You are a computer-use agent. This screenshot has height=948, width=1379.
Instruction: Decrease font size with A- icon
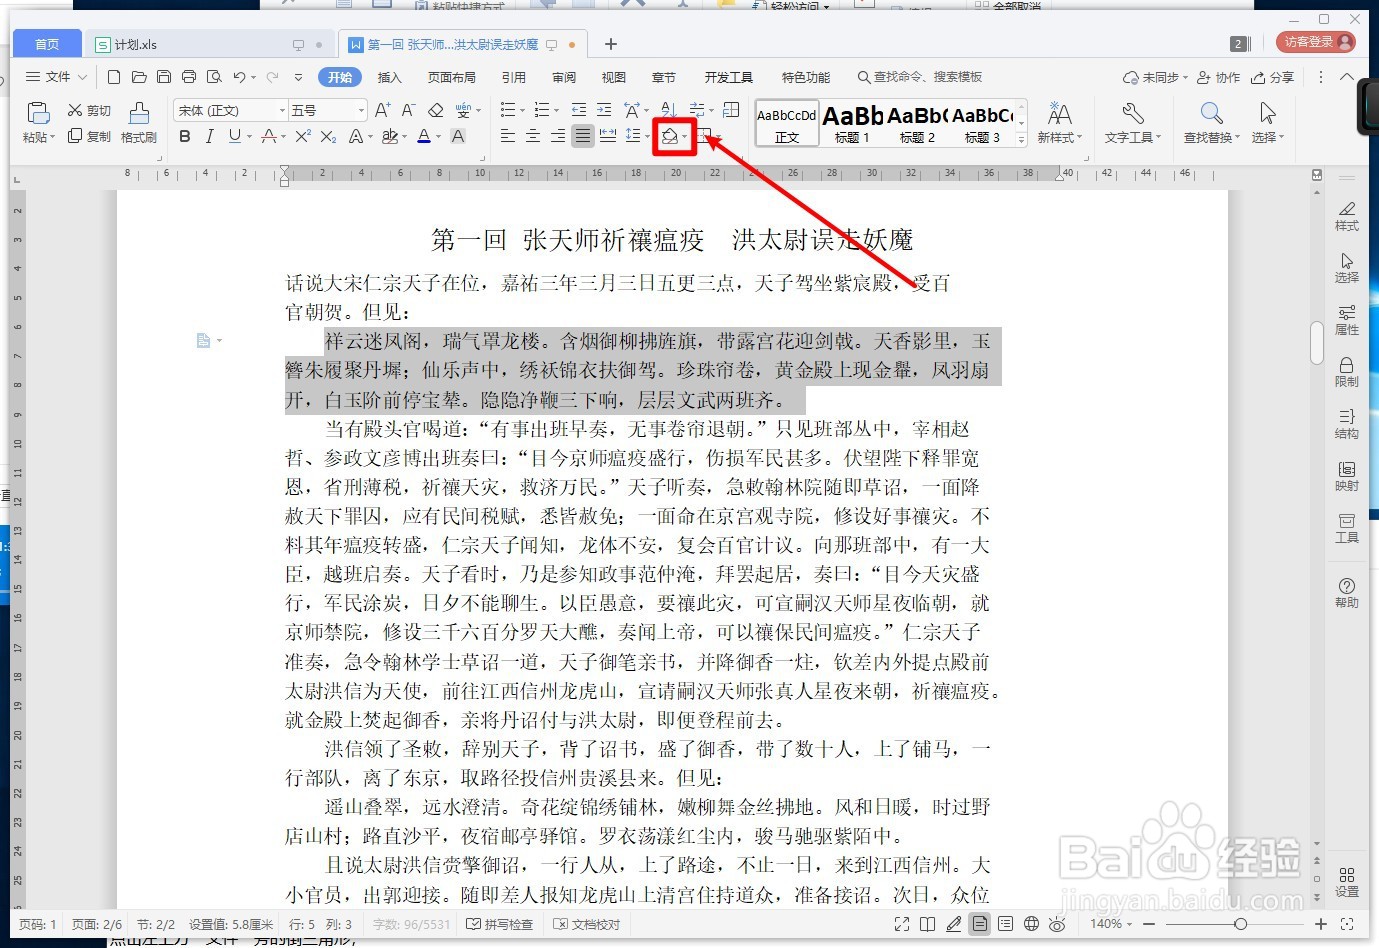tap(408, 110)
